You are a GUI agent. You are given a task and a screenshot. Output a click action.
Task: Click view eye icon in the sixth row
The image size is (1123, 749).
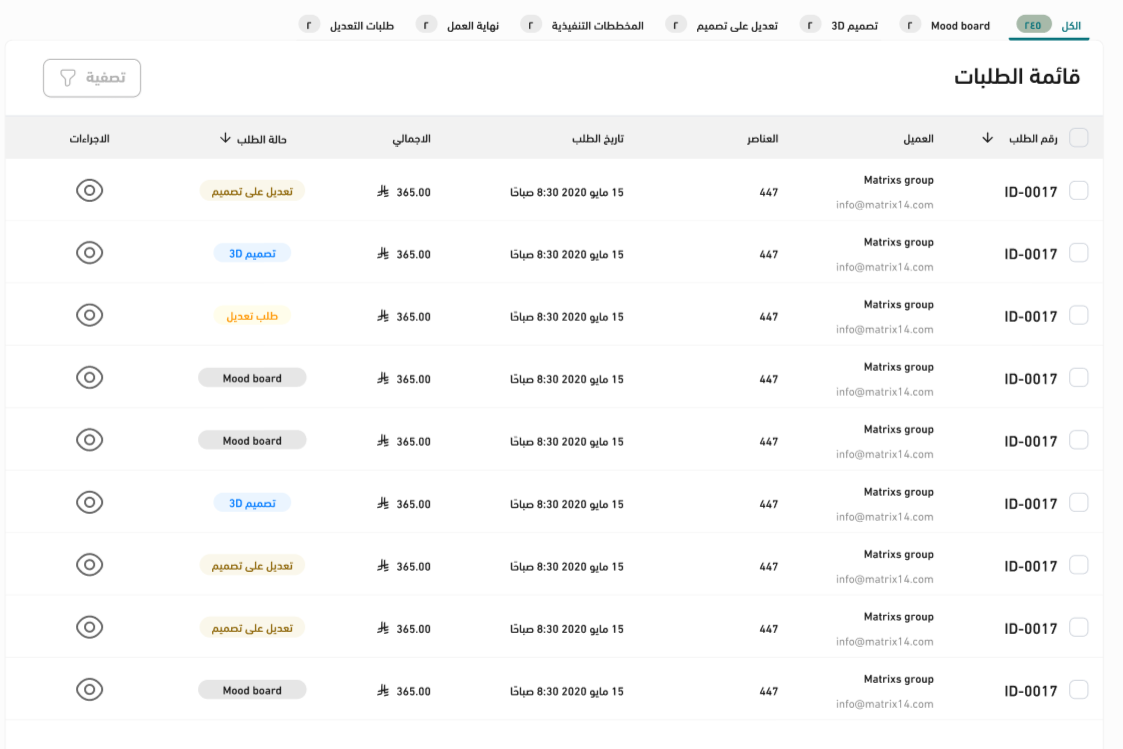(x=90, y=502)
